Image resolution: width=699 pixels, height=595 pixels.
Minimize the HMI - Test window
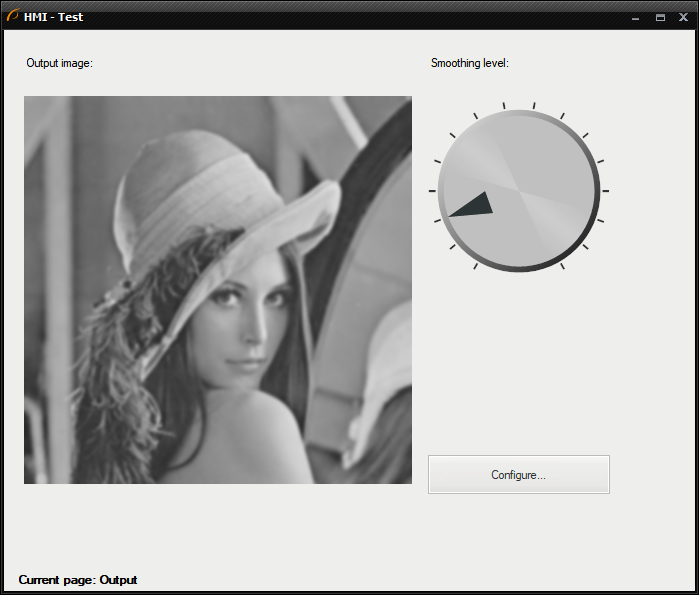635,17
